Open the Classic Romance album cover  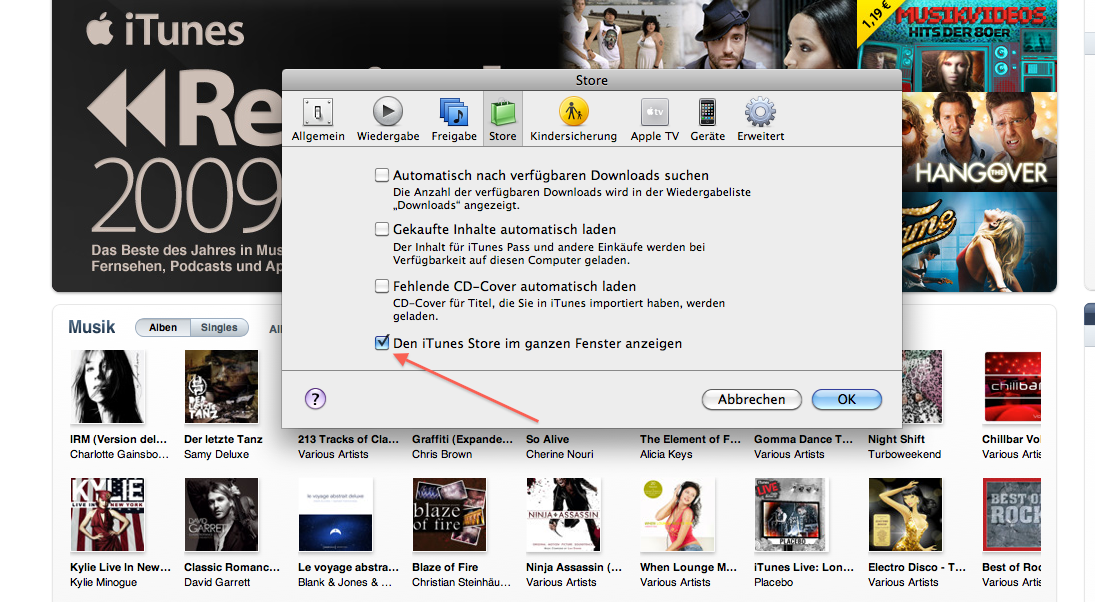[x=221, y=515]
